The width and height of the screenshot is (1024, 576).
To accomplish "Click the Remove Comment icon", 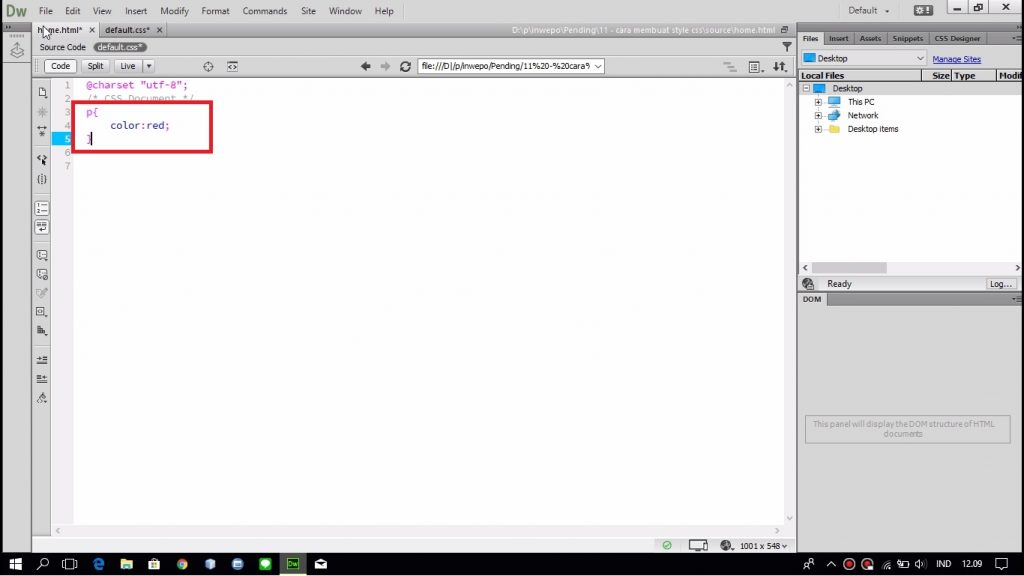I will [42, 274].
